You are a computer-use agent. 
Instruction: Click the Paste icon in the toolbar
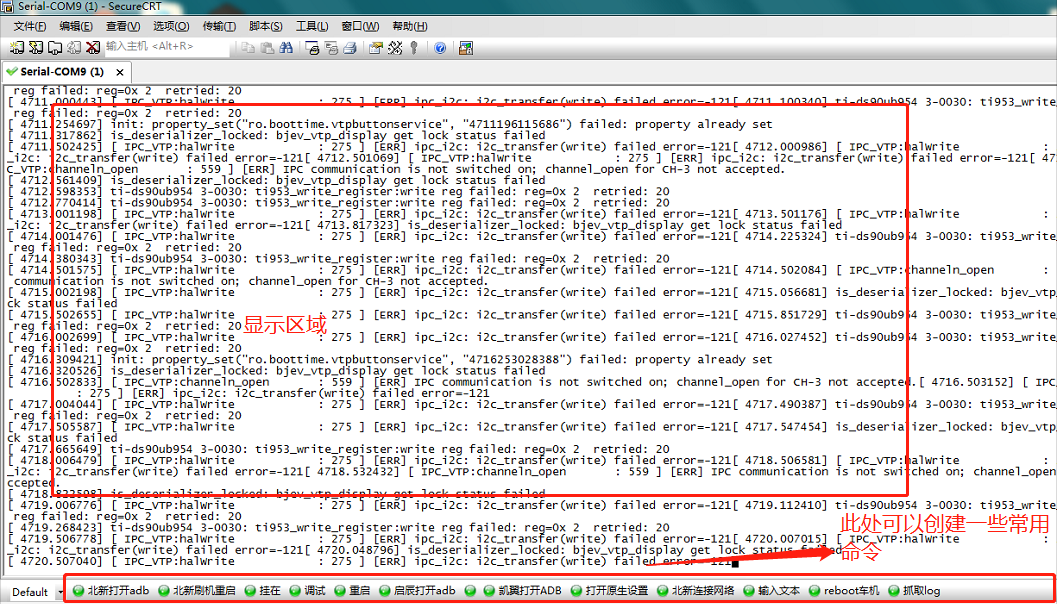pos(267,47)
